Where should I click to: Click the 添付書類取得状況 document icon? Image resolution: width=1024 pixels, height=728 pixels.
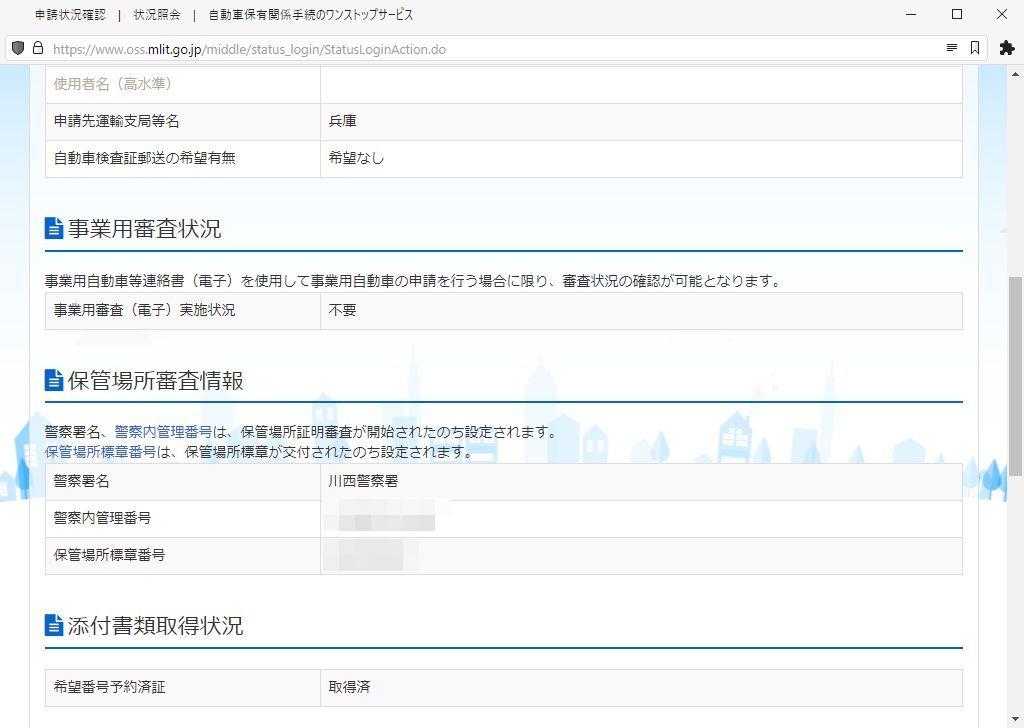pyautogui.click(x=54, y=625)
